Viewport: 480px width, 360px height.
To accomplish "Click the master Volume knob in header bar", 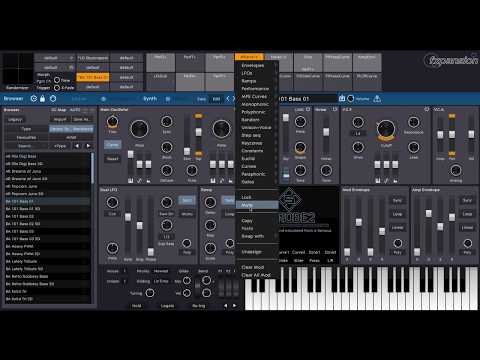I will coord(350,99).
